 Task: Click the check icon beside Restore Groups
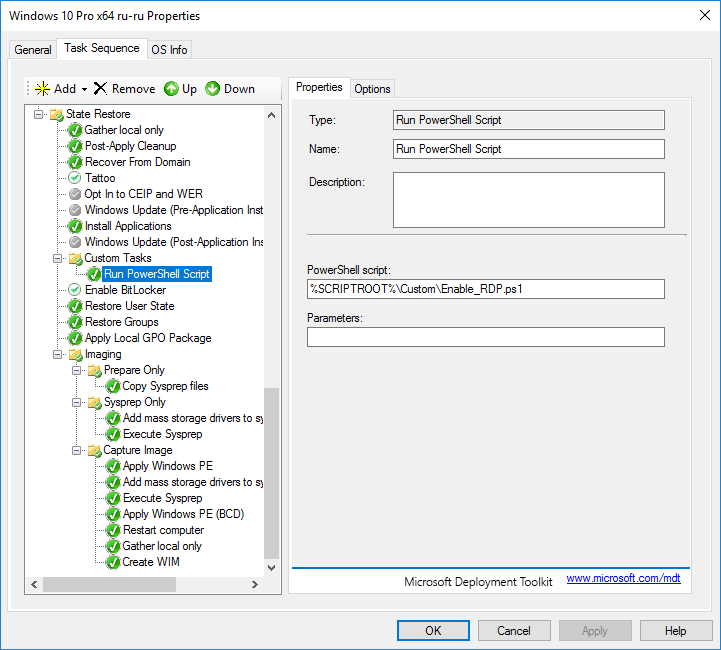click(75, 322)
